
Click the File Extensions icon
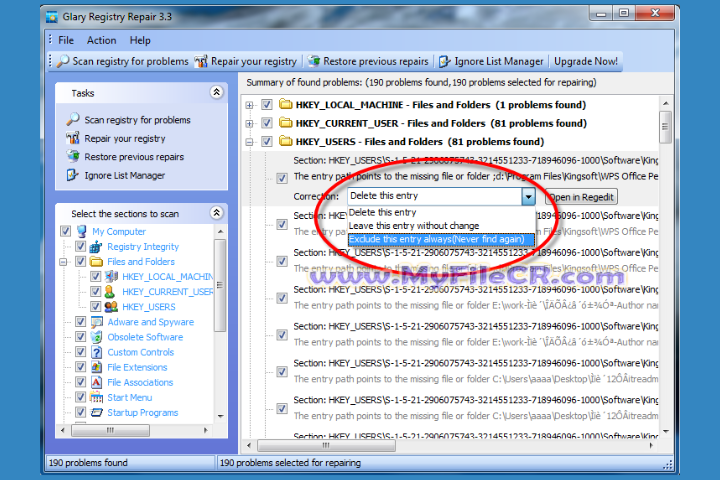(96, 367)
